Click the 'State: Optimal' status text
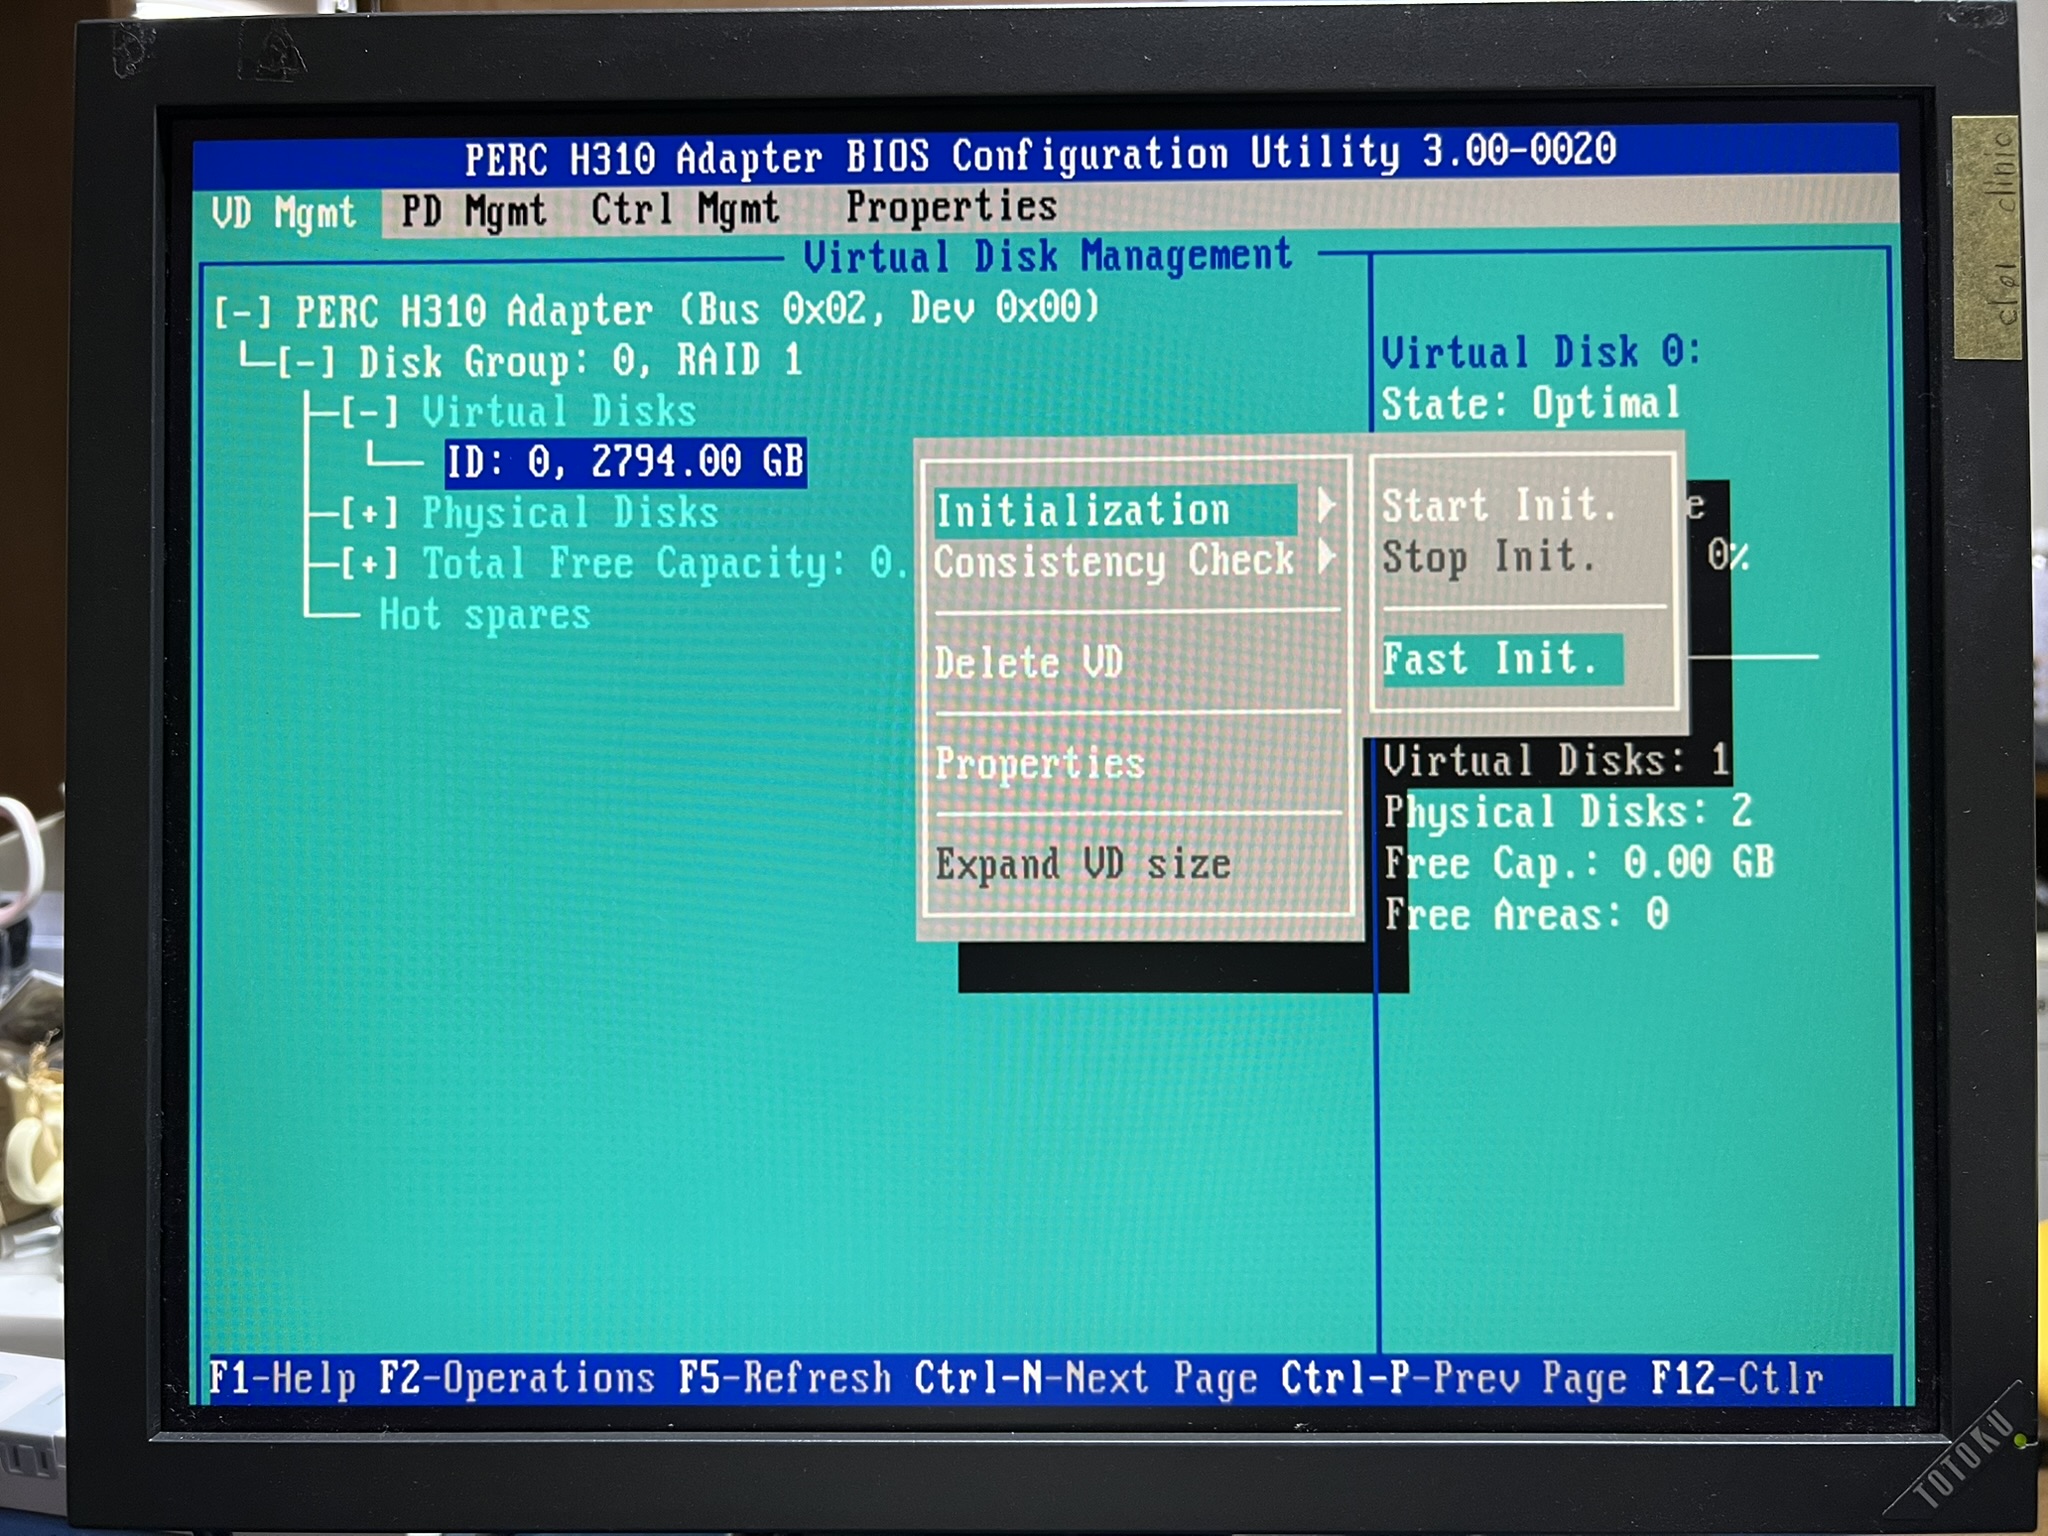The height and width of the screenshot is (1536, 2048). pyautogui.click(x=1530, y=404)
